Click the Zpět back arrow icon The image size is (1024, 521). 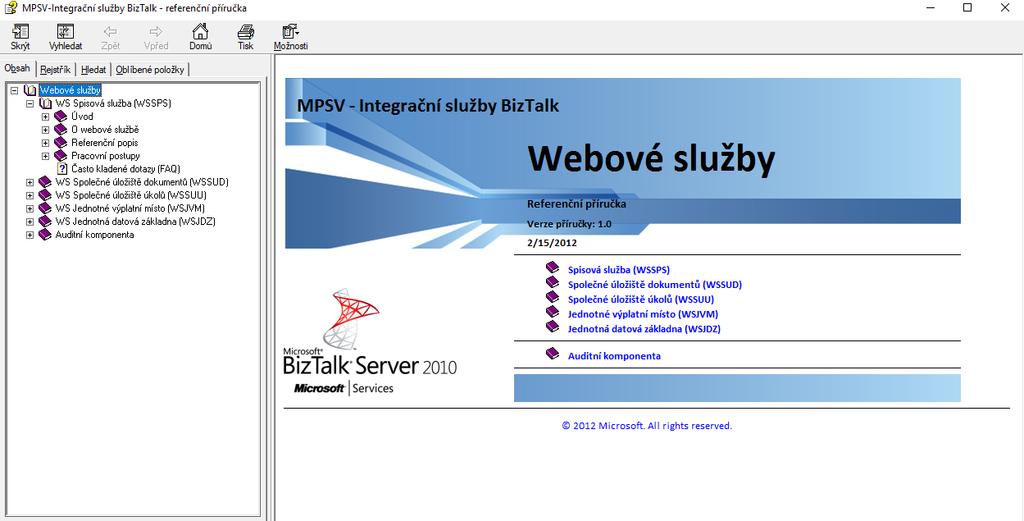point(110,31)
